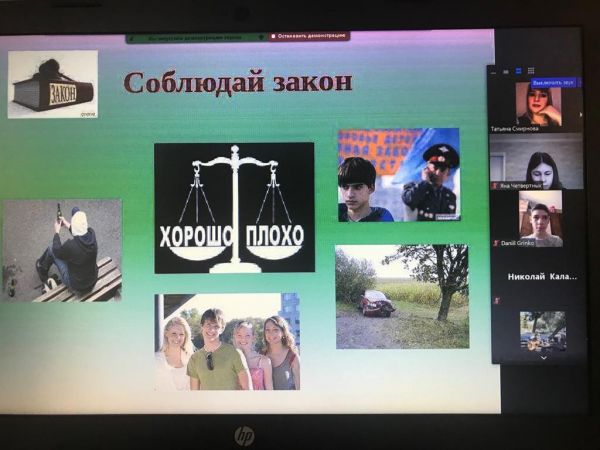
Task: Click Яна Четвертных's muted microphone icon
Action: click(494, 185)
